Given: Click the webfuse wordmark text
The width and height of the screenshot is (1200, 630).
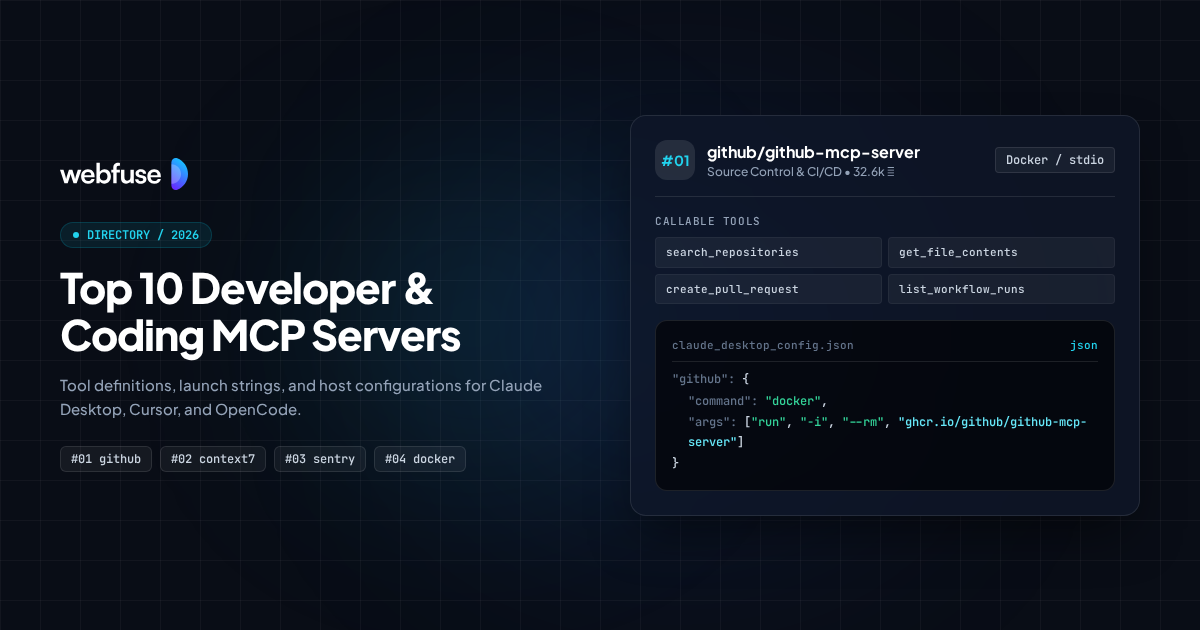Looking at the screenshot, I should pyautogui.click(x=111, y=175).
